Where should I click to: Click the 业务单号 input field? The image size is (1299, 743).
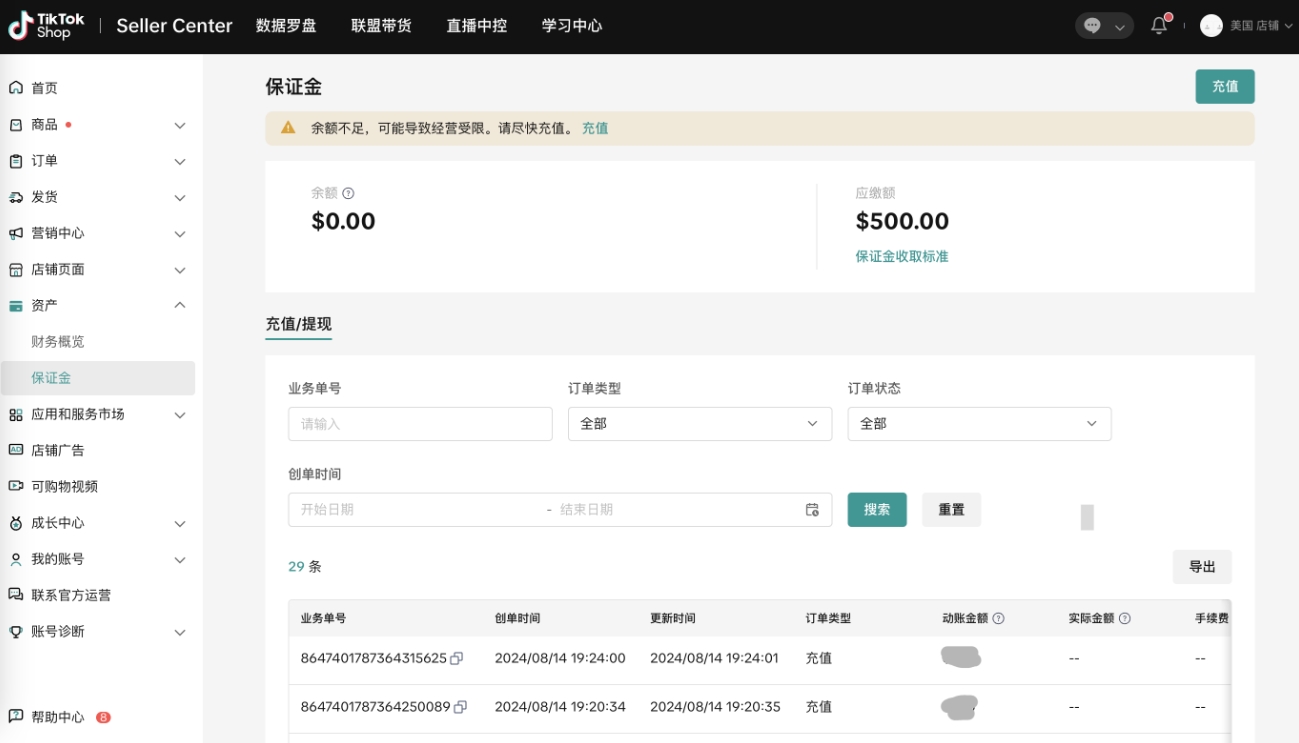click(x=420, y=424)
